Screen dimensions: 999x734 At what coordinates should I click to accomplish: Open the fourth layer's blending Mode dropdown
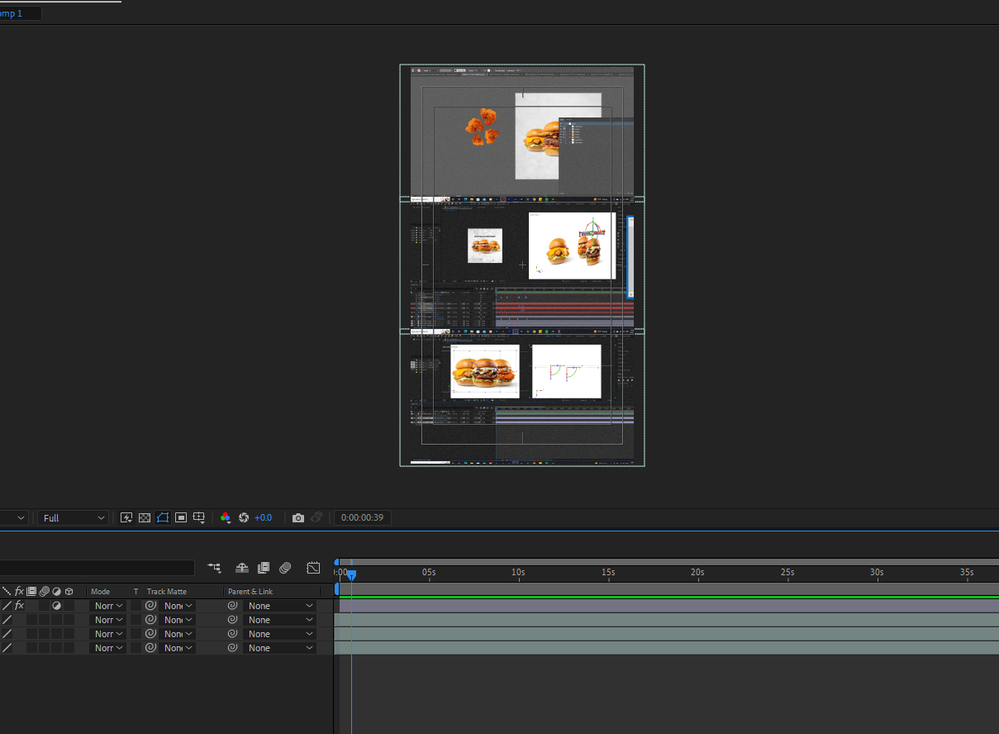point(108,647)
